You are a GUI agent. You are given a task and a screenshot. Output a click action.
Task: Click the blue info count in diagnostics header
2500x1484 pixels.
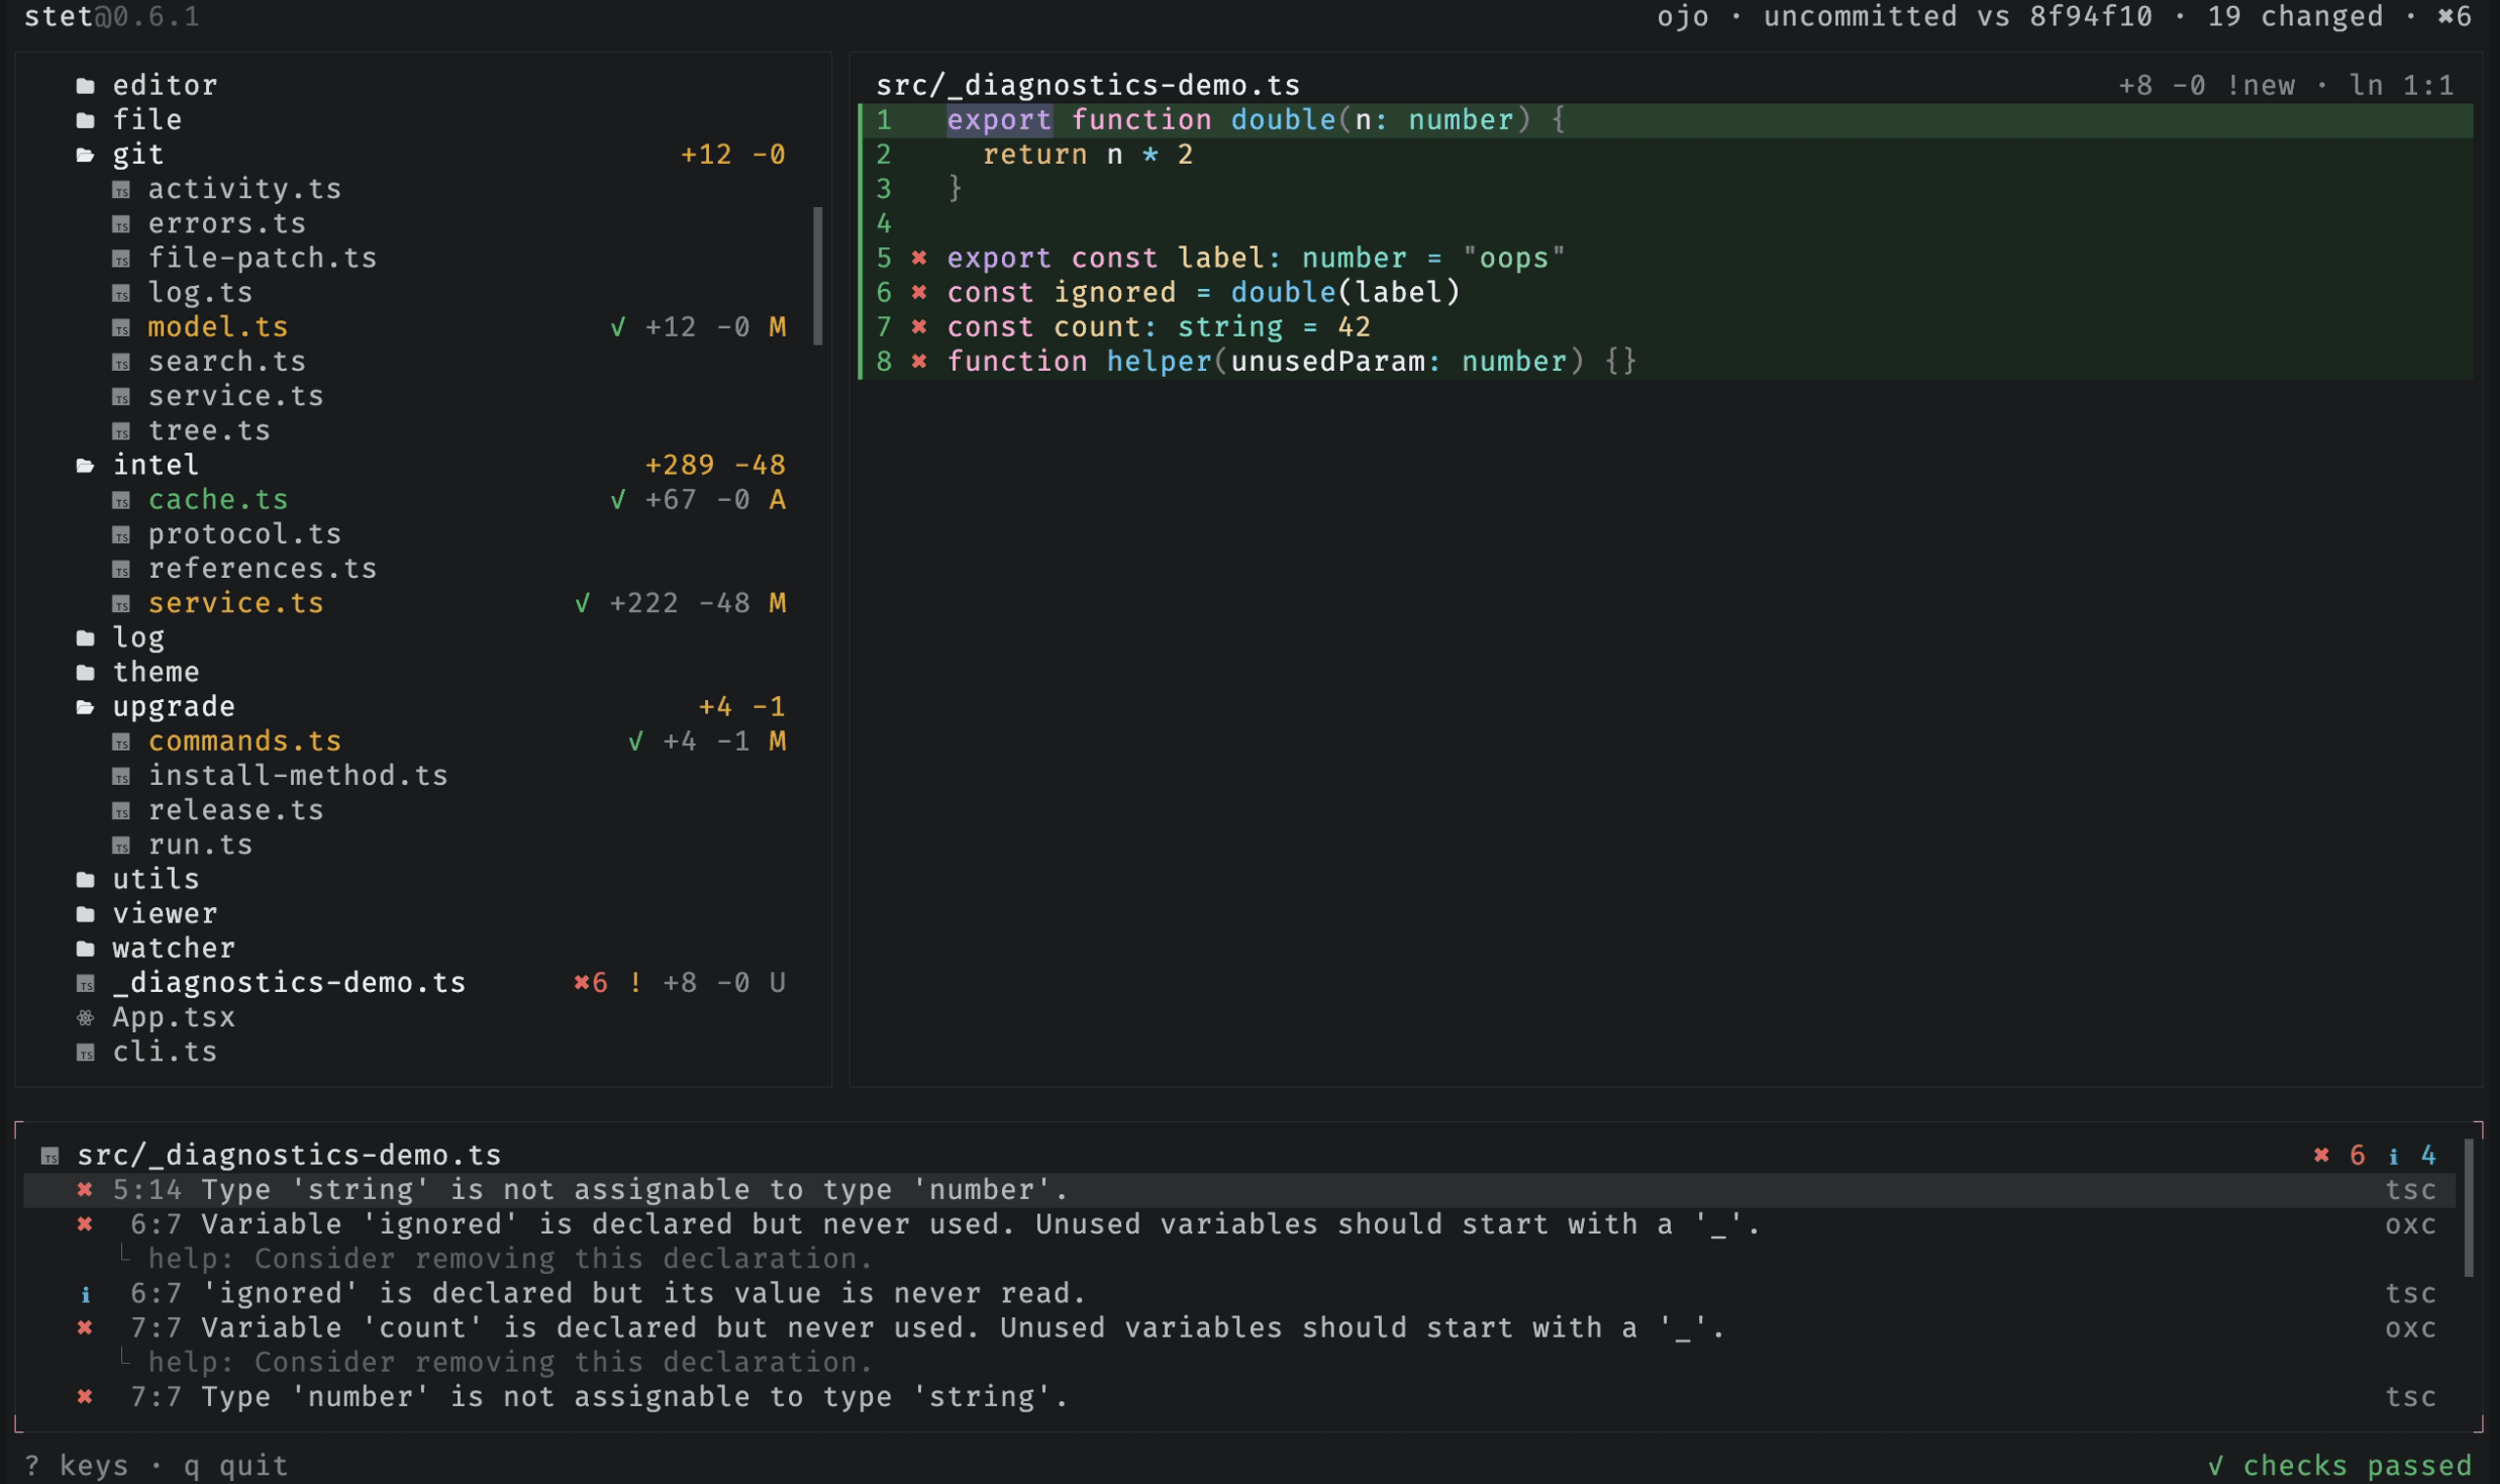click(2413, 1156)
